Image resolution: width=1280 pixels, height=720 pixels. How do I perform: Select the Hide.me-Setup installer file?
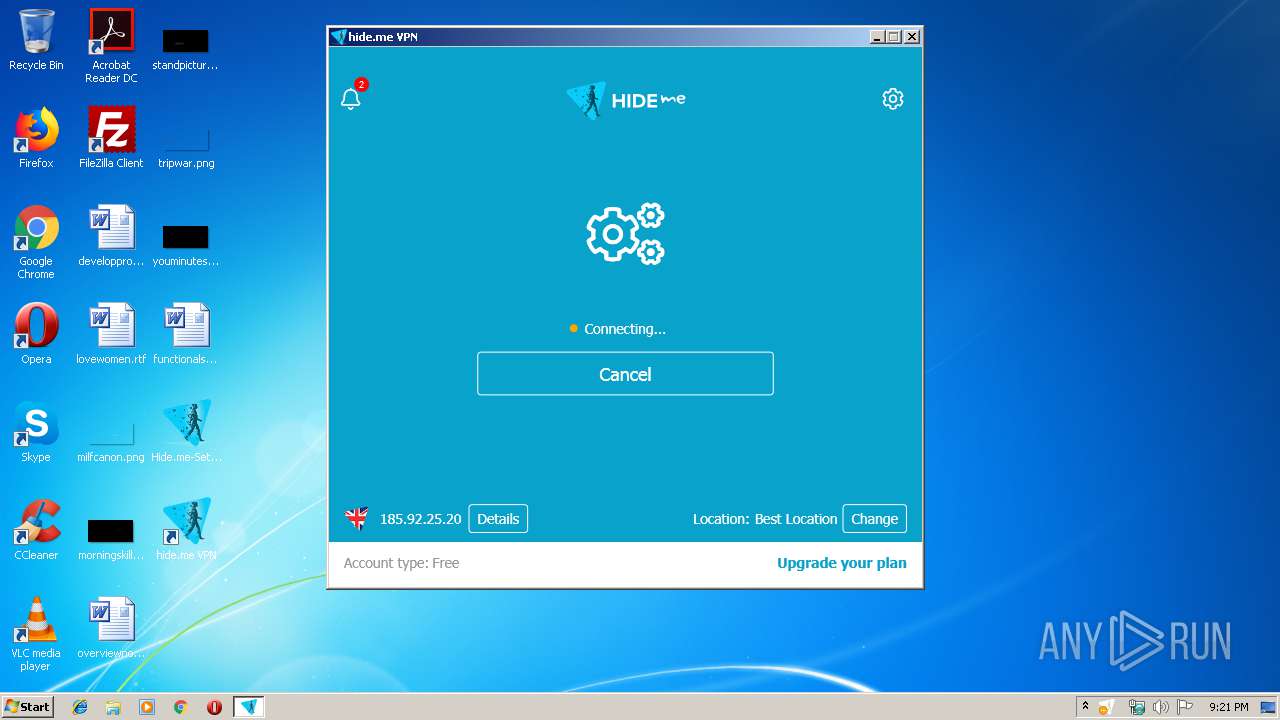click(x=186, y=433)
